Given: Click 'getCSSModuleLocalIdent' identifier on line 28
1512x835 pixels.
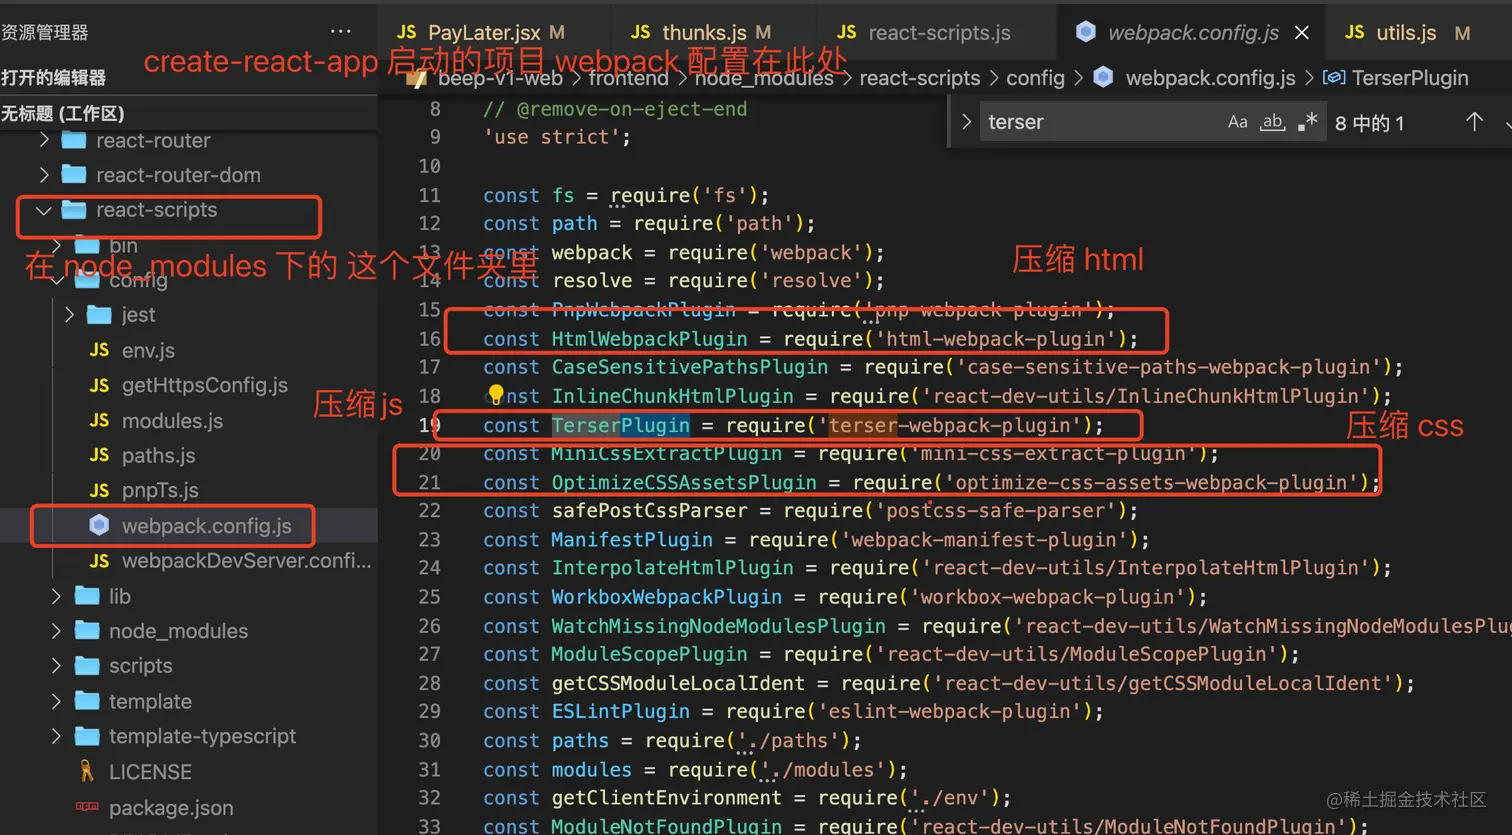Looking at the screenshot, I should [678, 683].
